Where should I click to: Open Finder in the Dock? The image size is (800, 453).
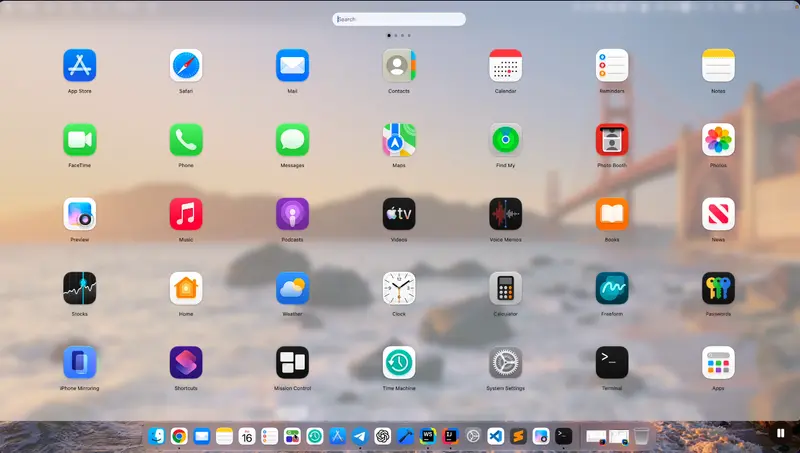157,436
